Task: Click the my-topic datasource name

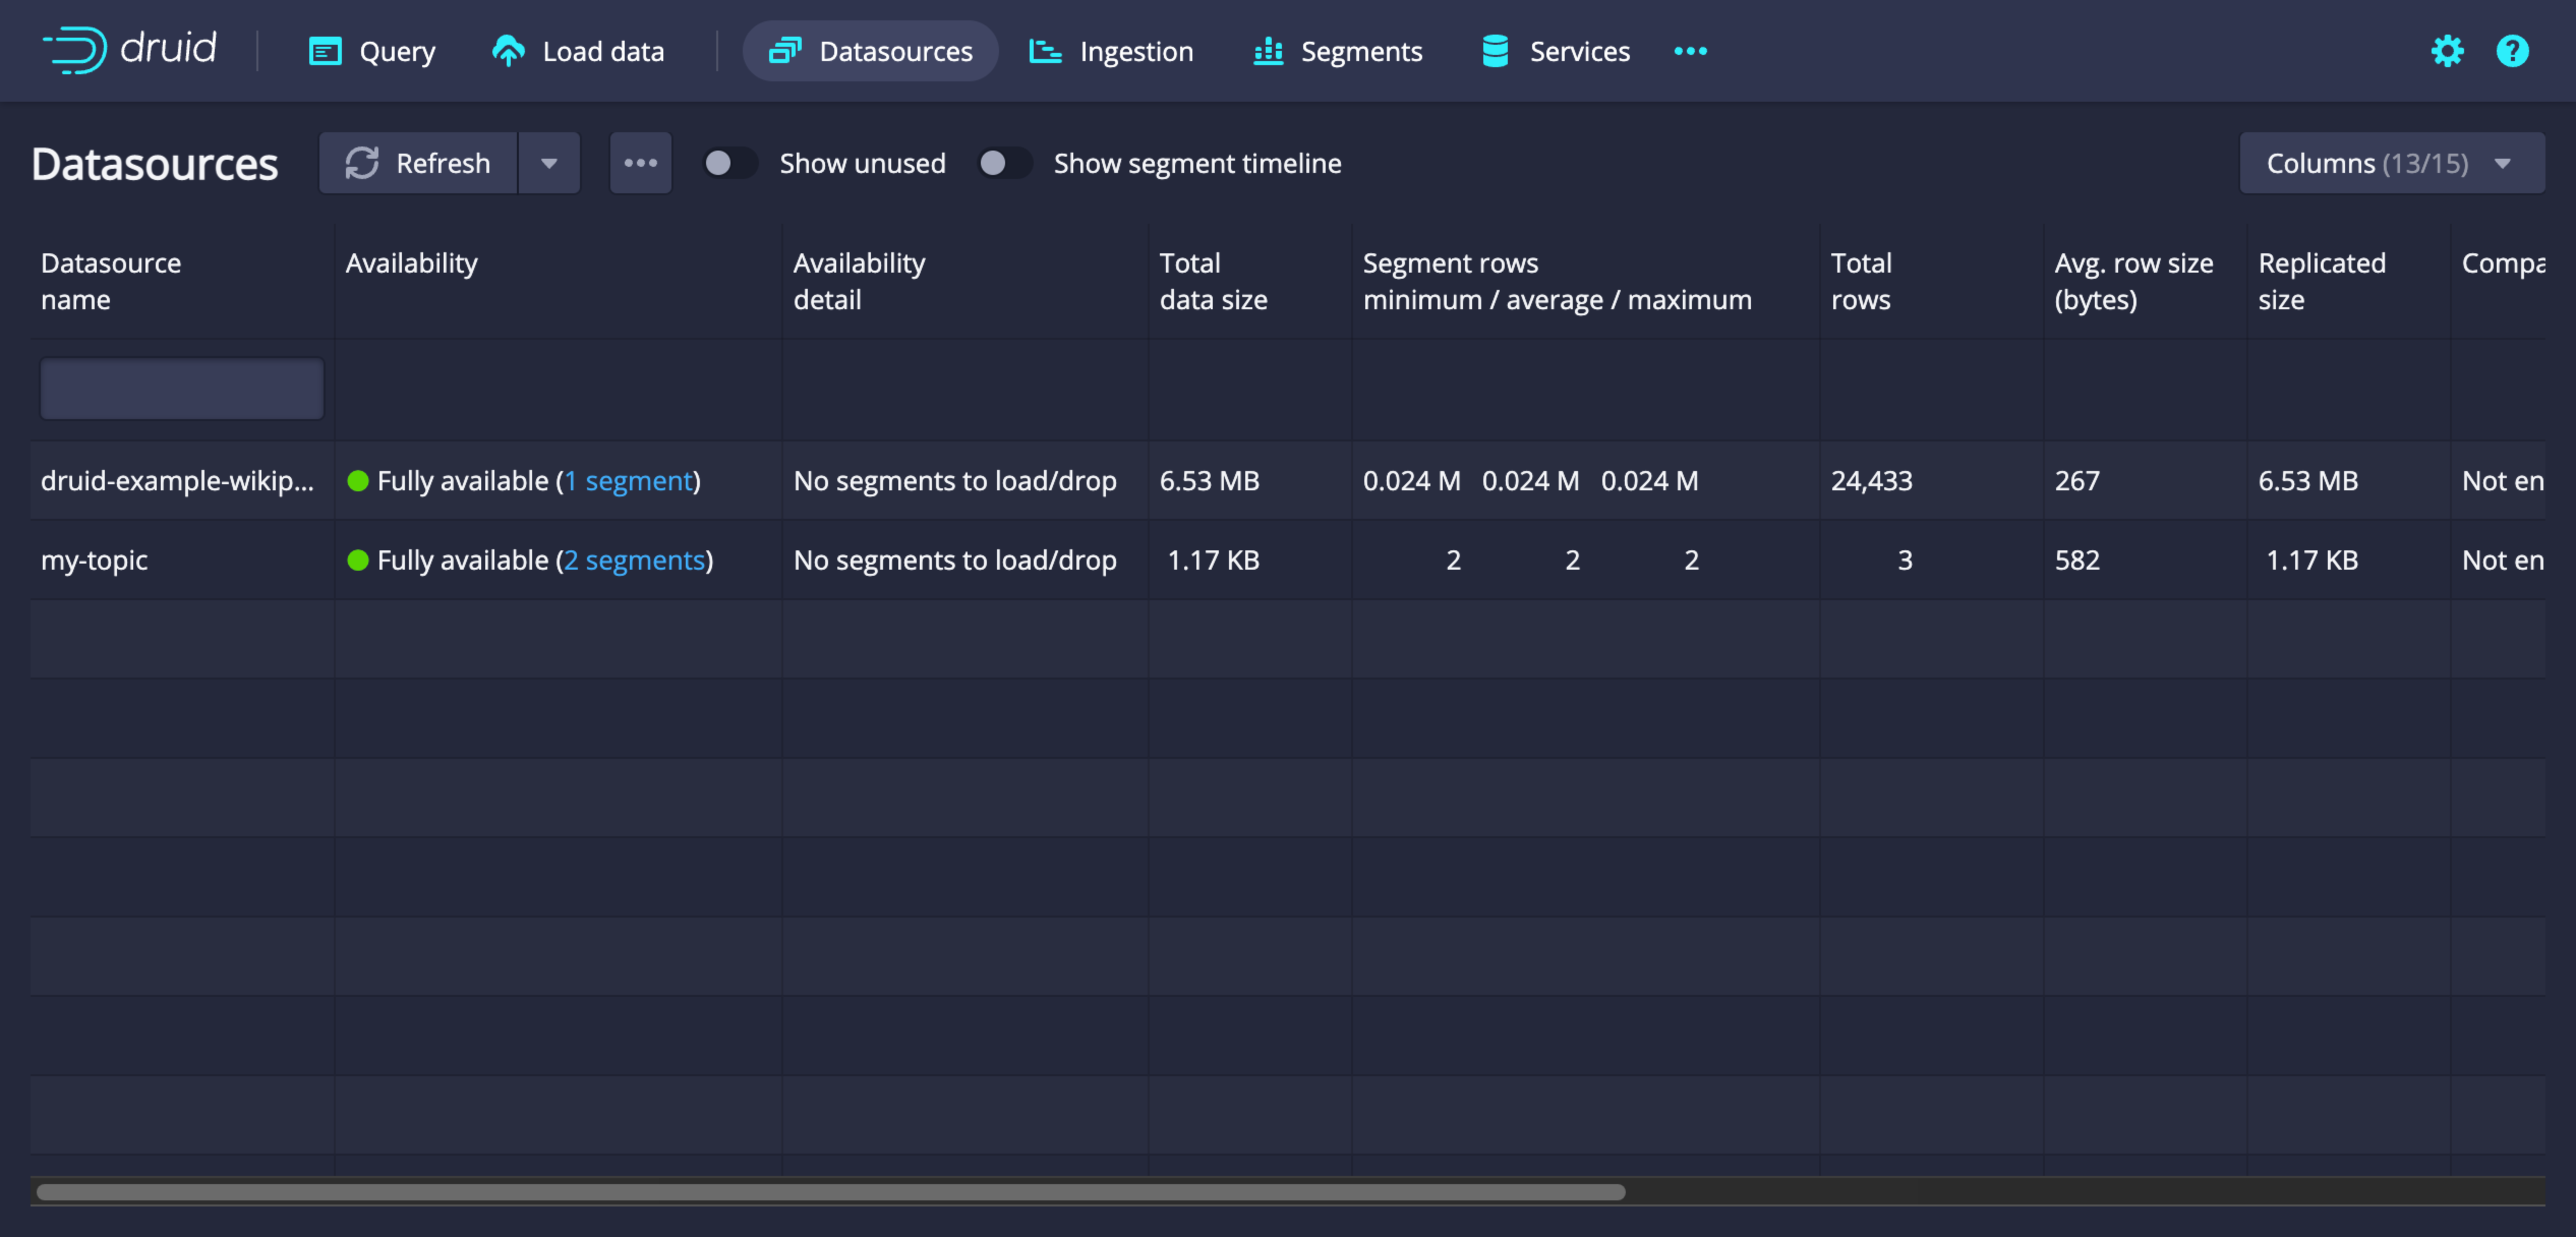Action: (x=94, y=560)
